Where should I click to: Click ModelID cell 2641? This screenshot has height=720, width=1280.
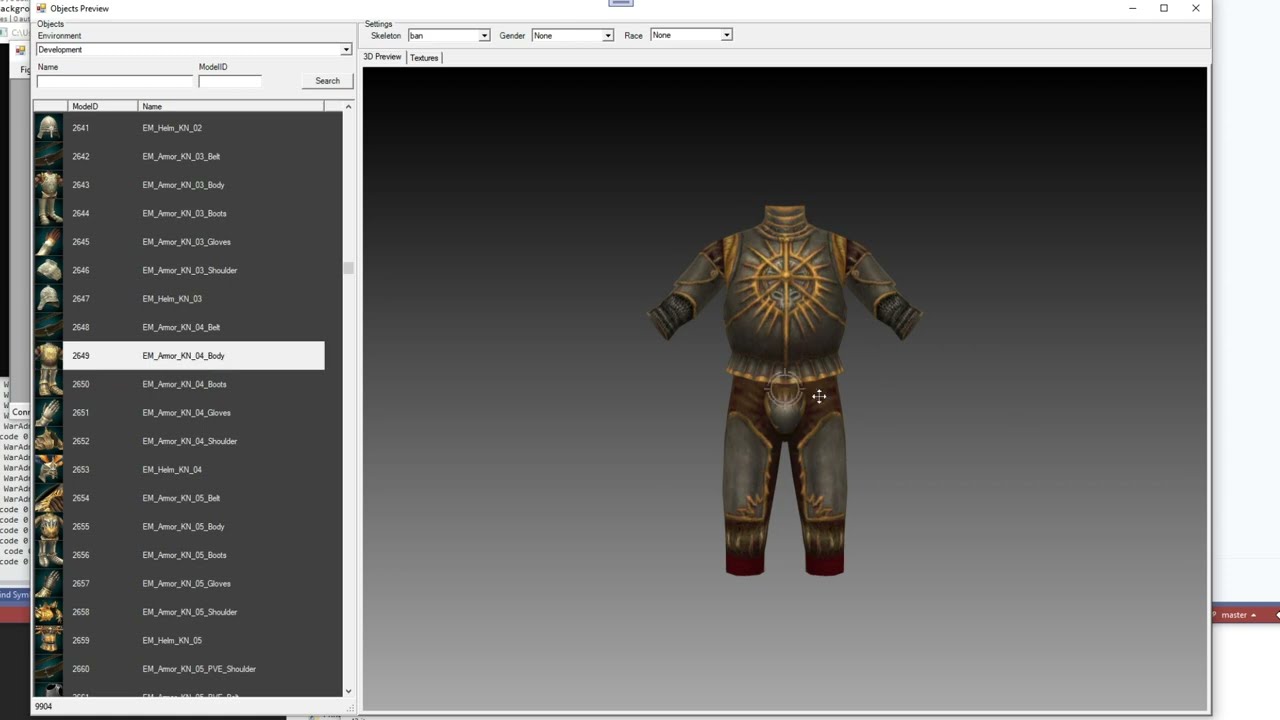click(x=80, y=128)
